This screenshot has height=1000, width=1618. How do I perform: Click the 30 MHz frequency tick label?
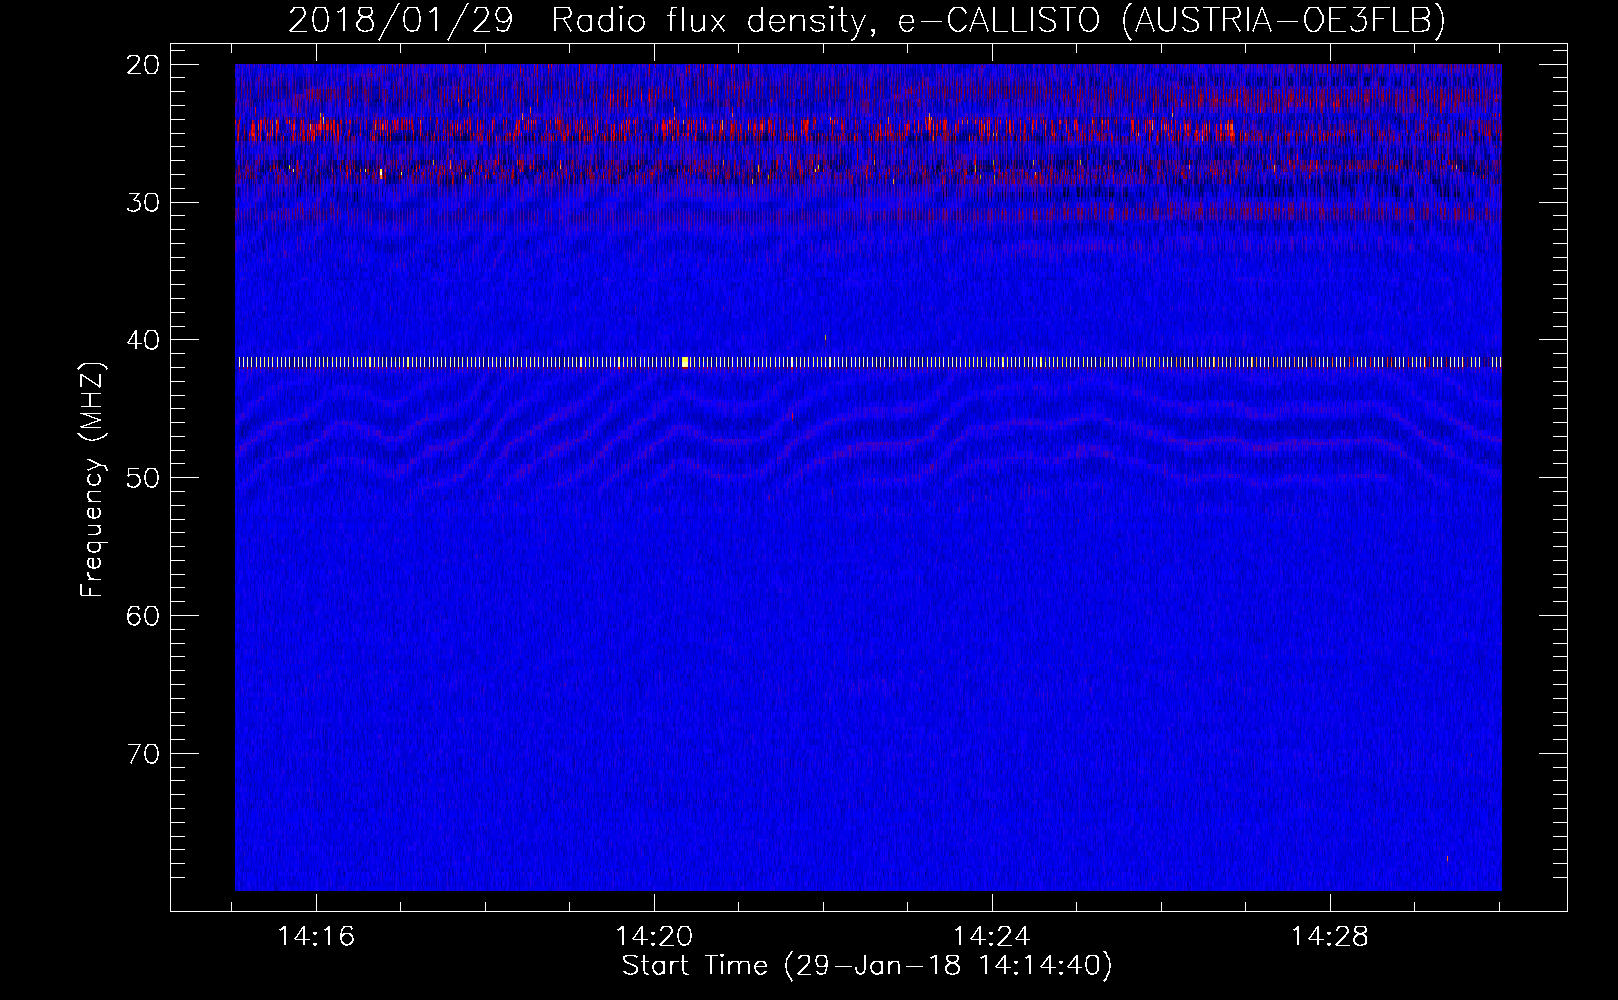144,203
